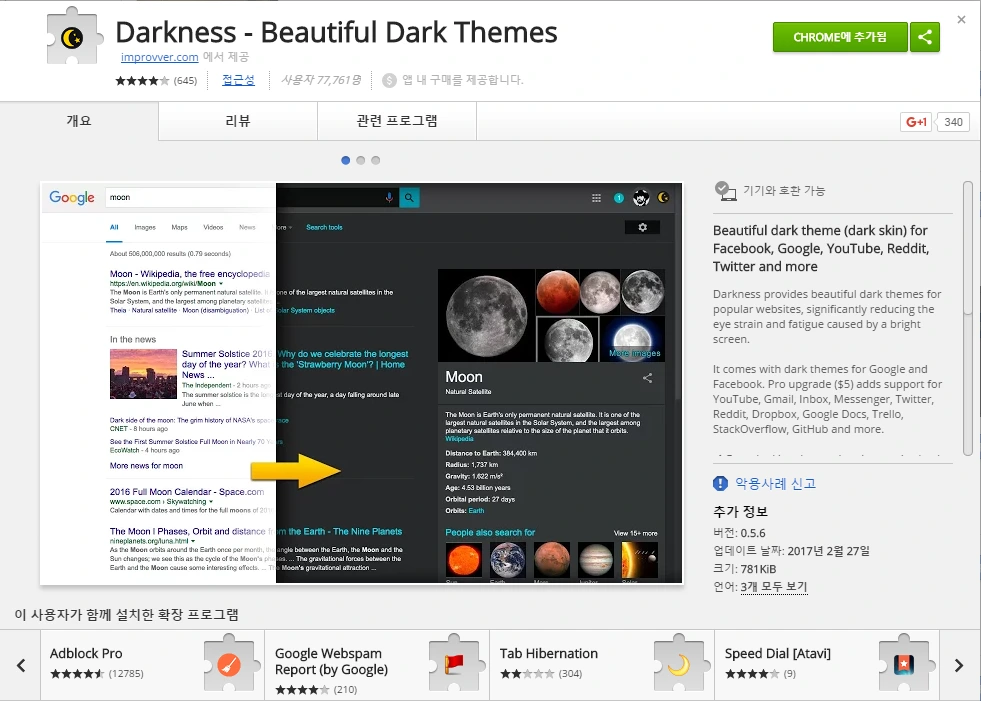Click the Adblock Pro broom icon
Viewport: 981px width, 701px height.
click(229, 664)
